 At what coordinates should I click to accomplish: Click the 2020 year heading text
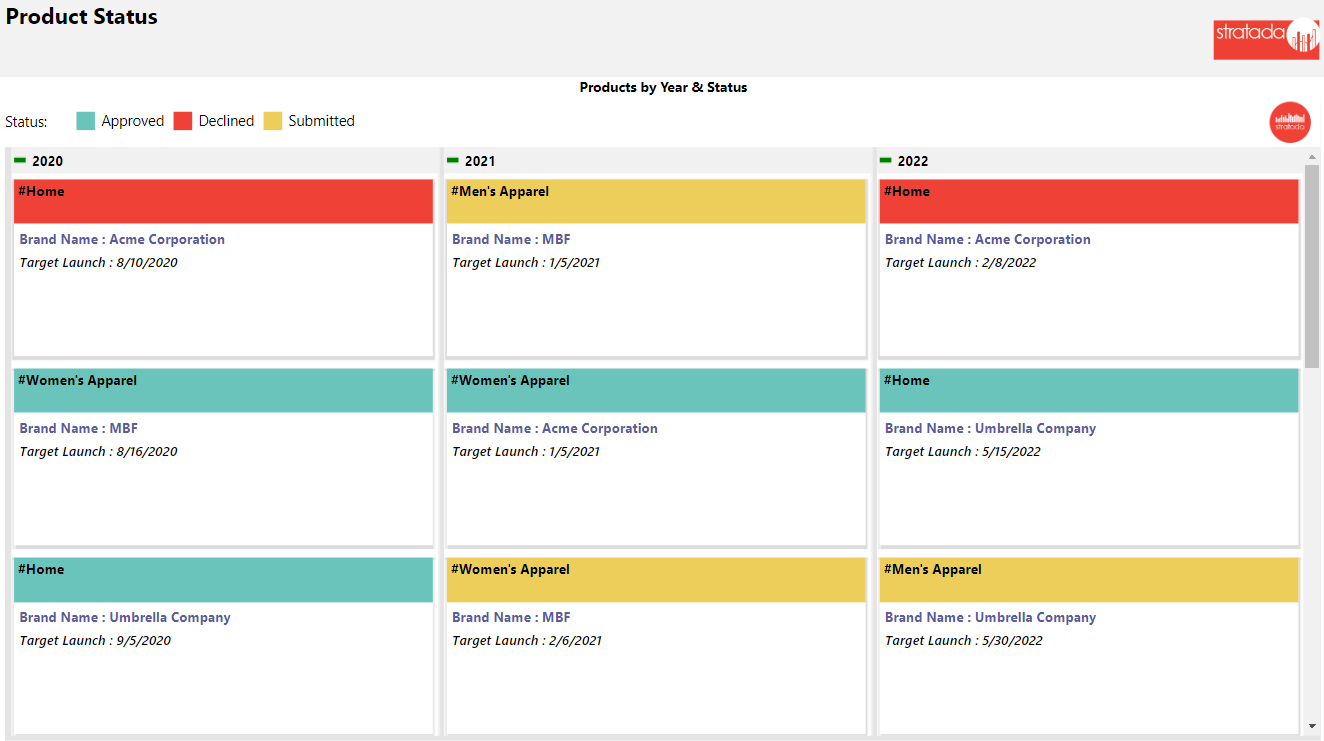(x=47, y=161)
